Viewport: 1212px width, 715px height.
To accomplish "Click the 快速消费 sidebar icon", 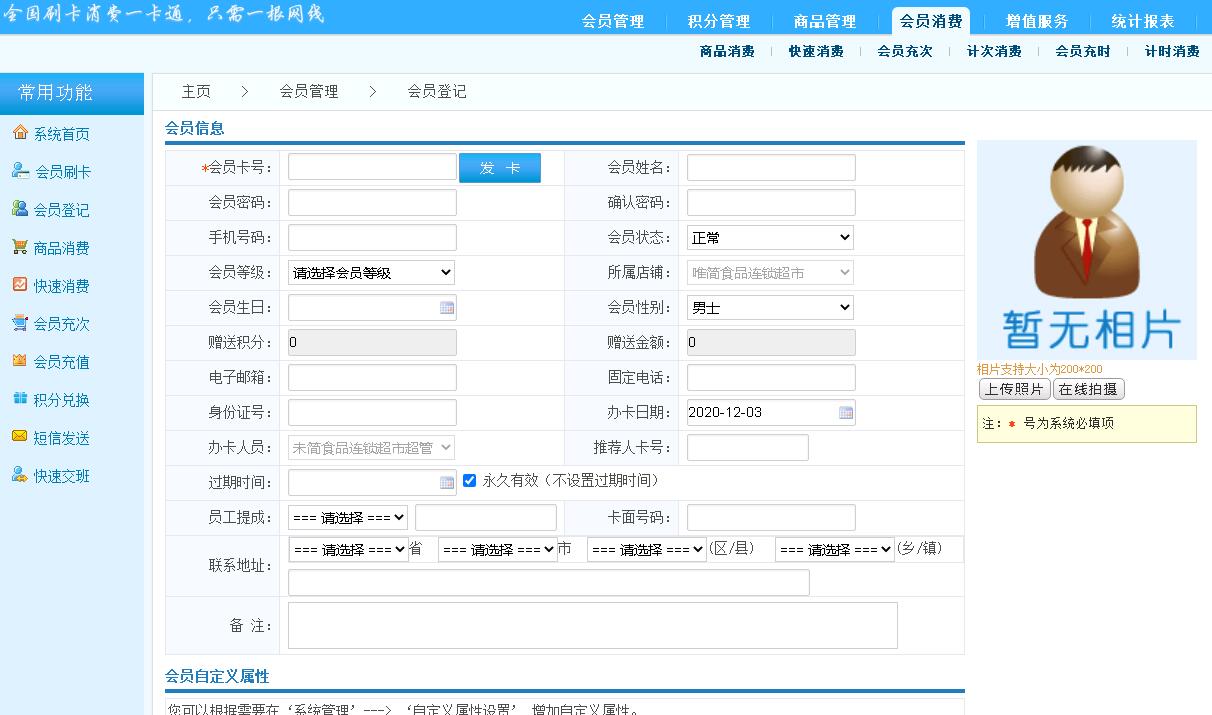I will point(20,285).
